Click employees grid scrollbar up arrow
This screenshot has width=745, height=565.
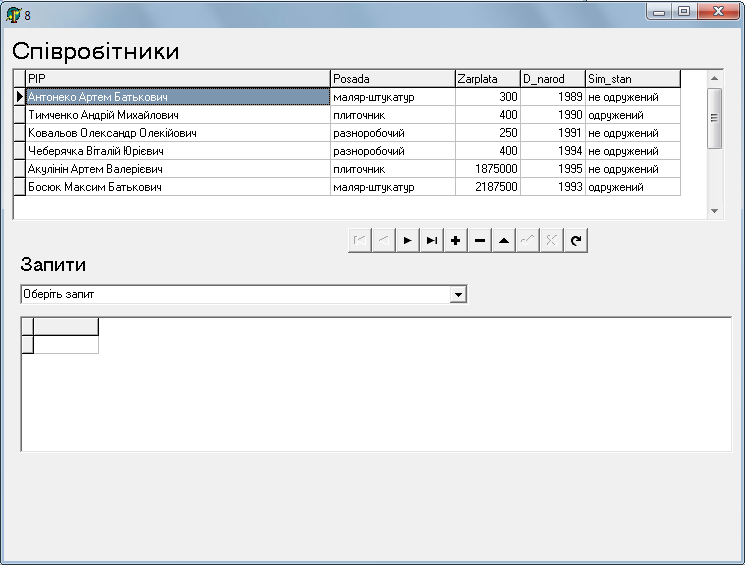pyautogui.click(x=714, y=78)
